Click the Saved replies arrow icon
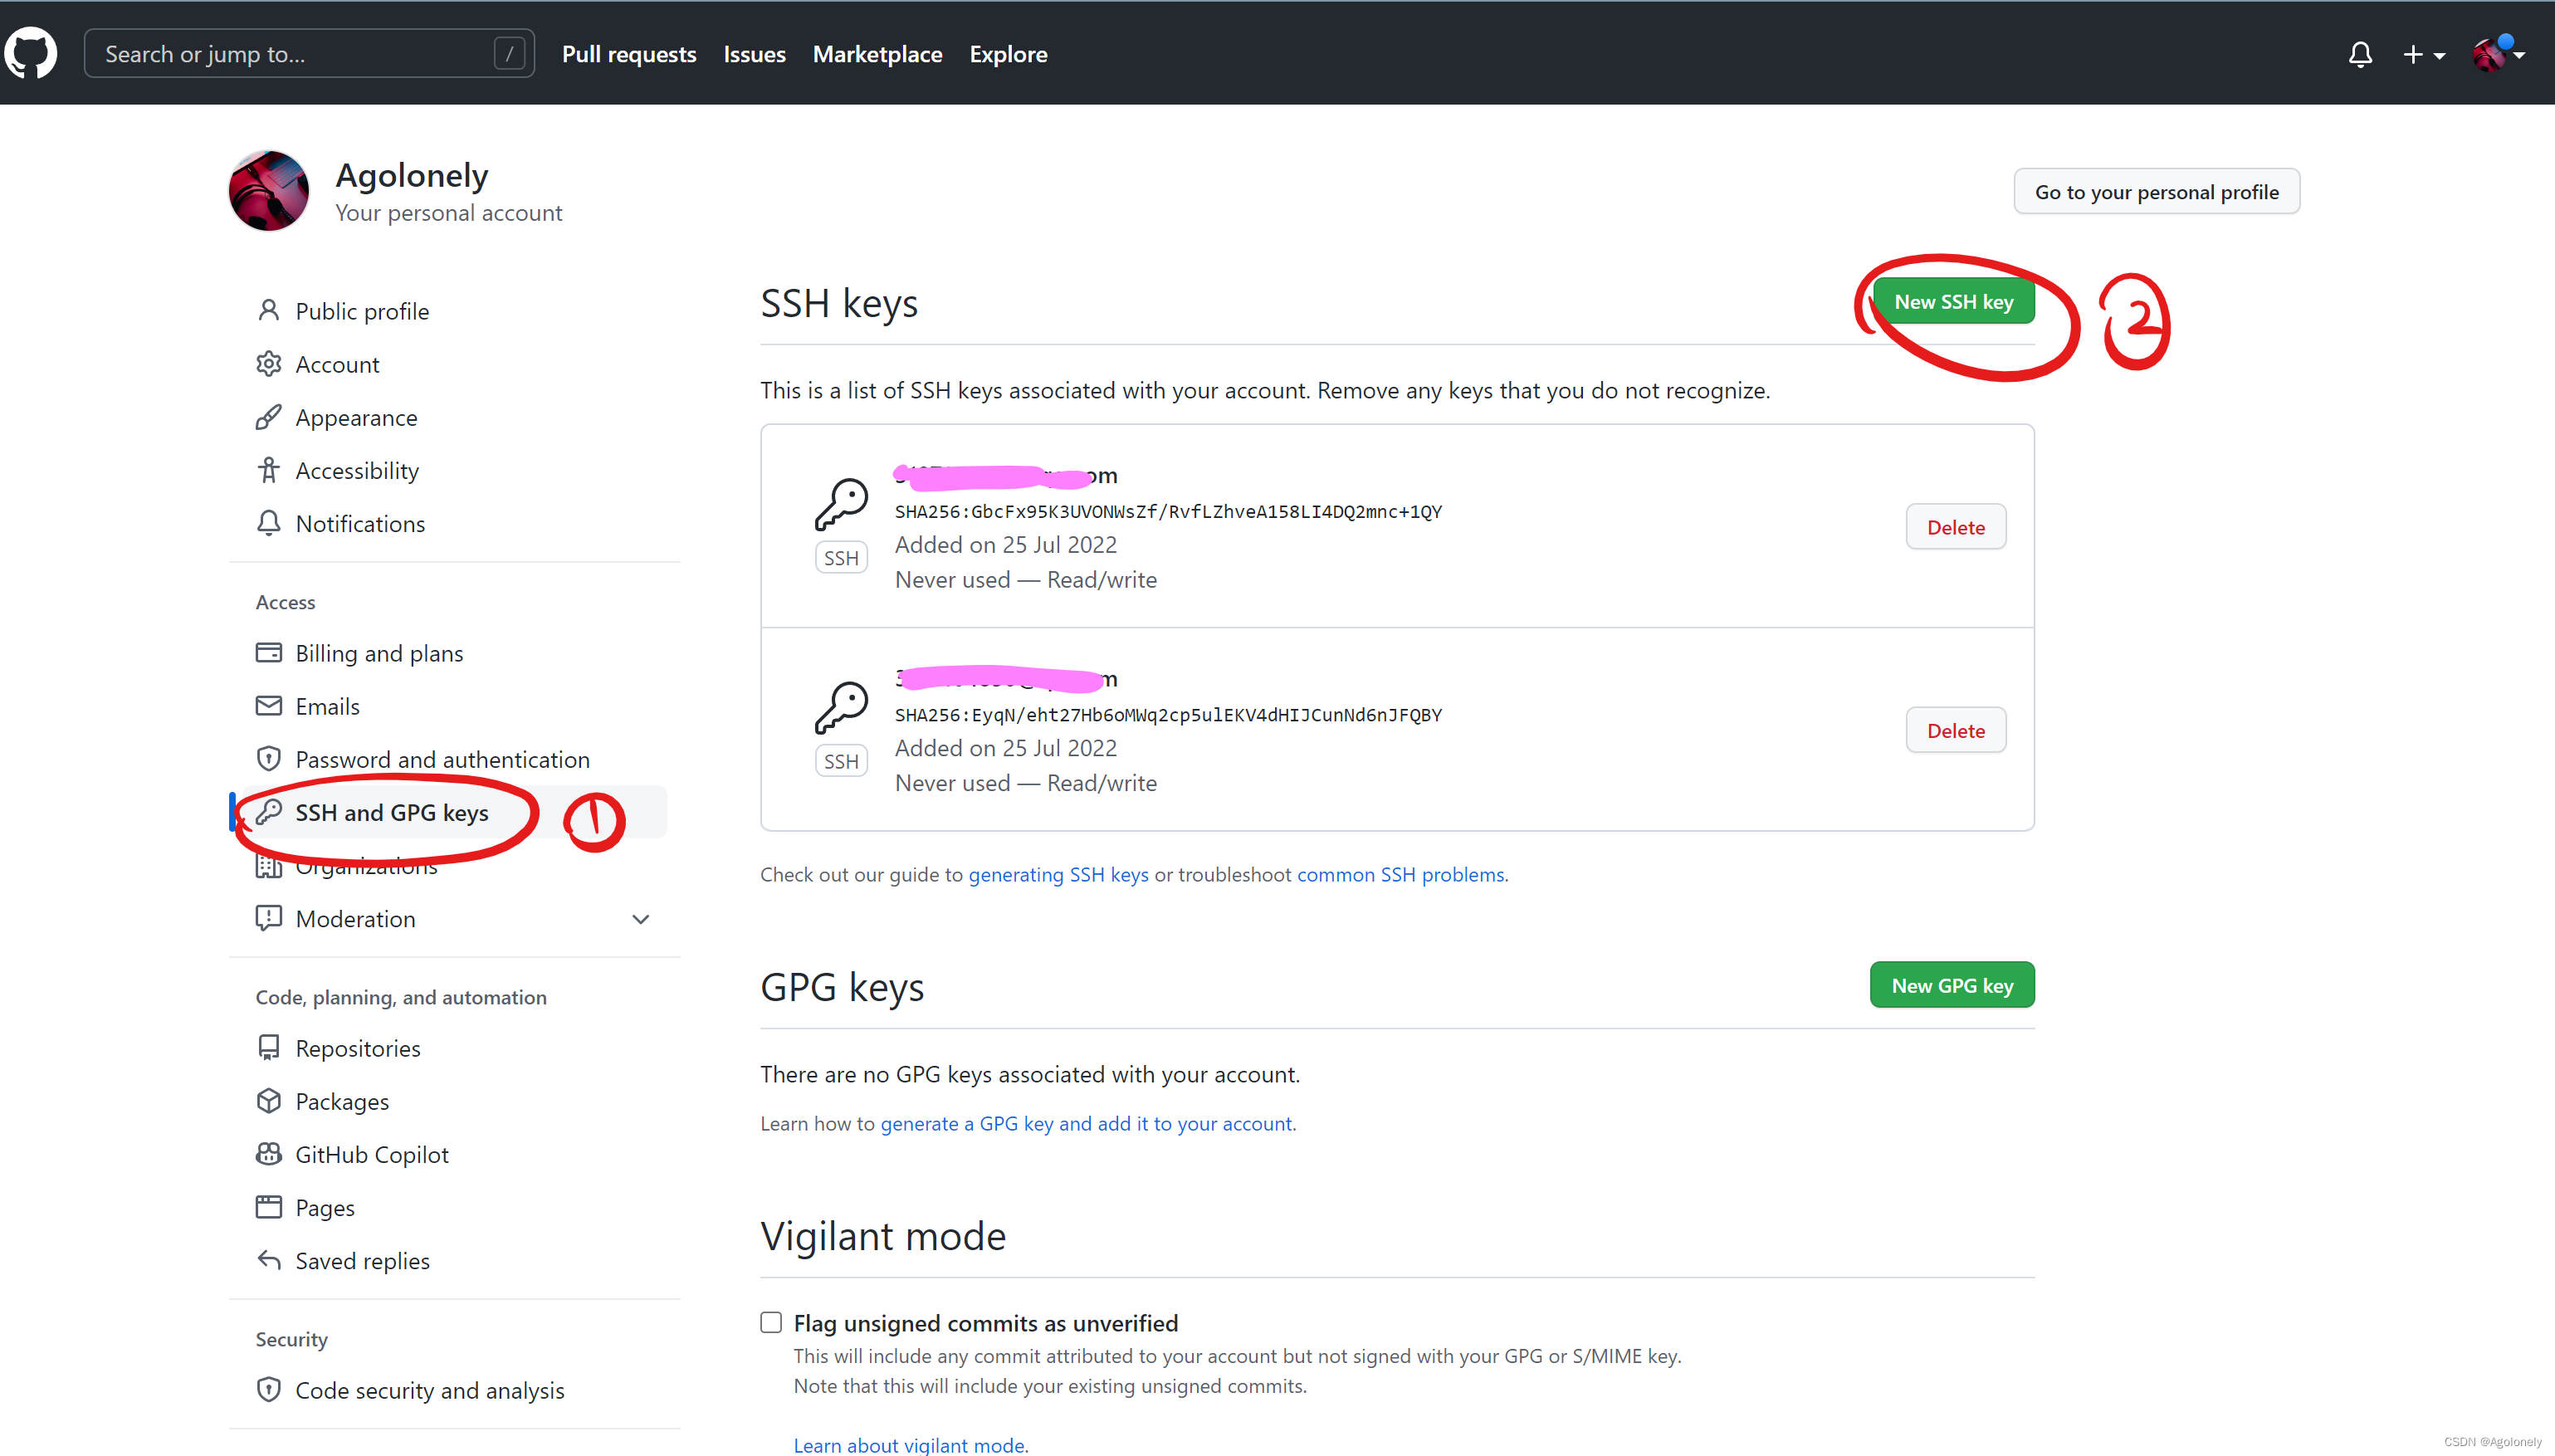 click(x=268, y=1259)
